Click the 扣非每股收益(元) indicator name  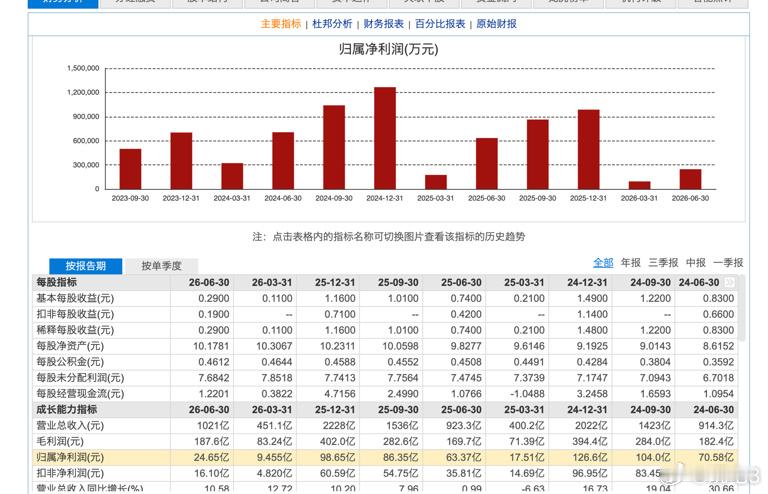[x=75, y=314]
